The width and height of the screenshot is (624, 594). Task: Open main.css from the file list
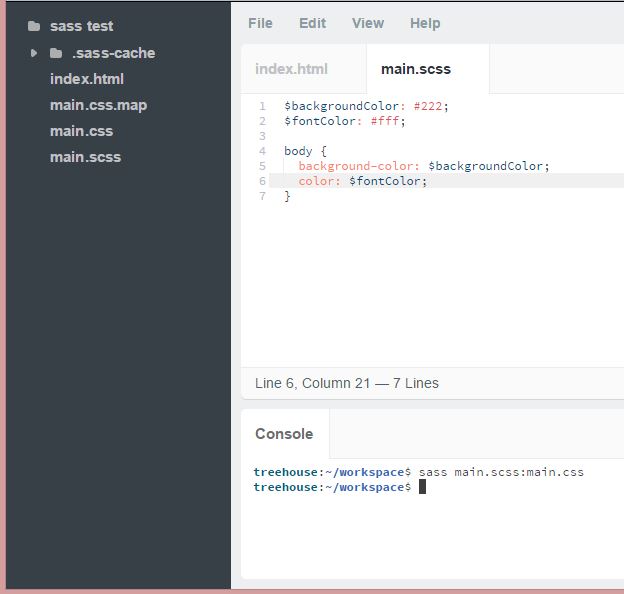click(x=81, y=131)
